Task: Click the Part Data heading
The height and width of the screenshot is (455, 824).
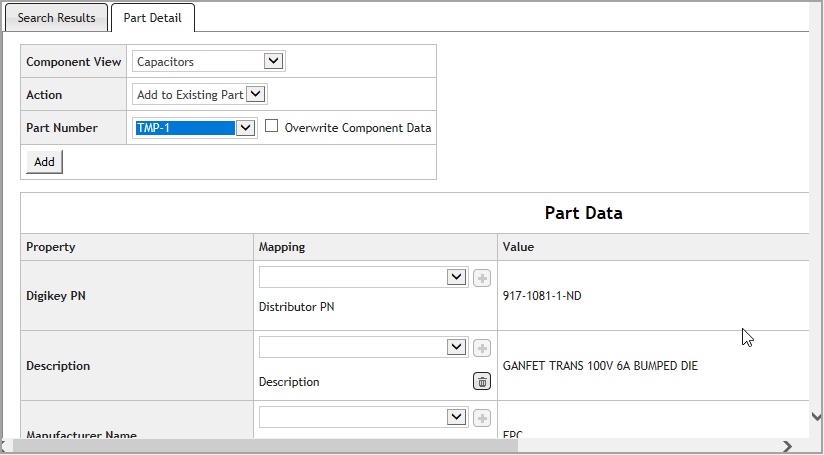Action: pyautogui.click(x=583, y=213)
